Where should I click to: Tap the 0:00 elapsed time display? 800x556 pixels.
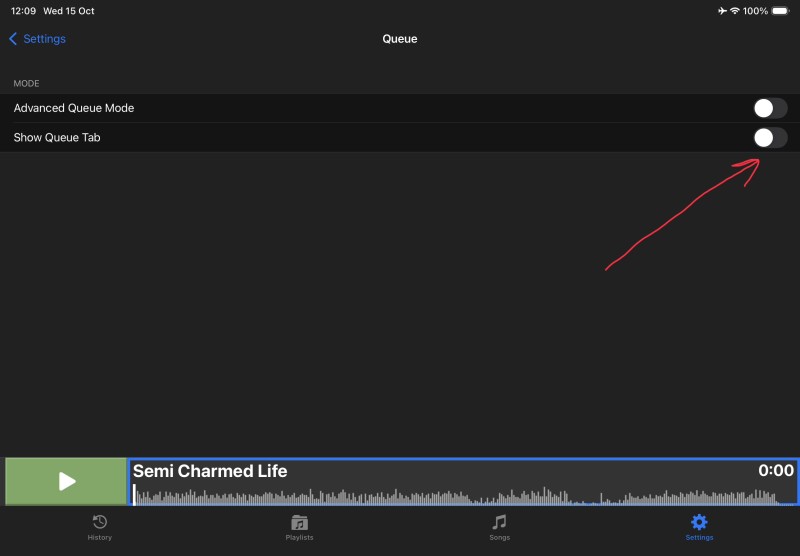point(775,471)
